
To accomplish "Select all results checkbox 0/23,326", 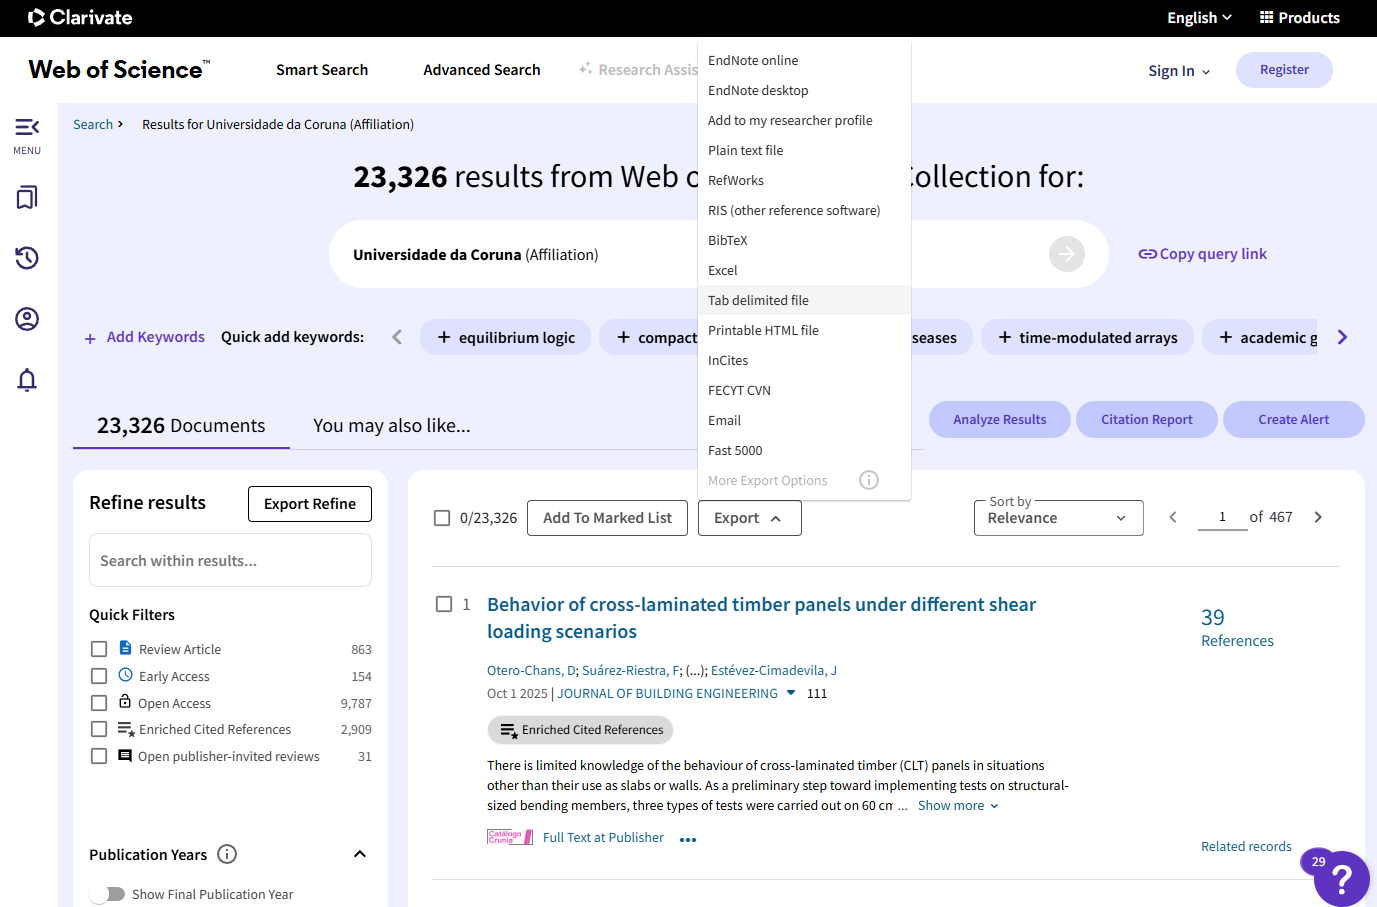I will click(442, 518).
